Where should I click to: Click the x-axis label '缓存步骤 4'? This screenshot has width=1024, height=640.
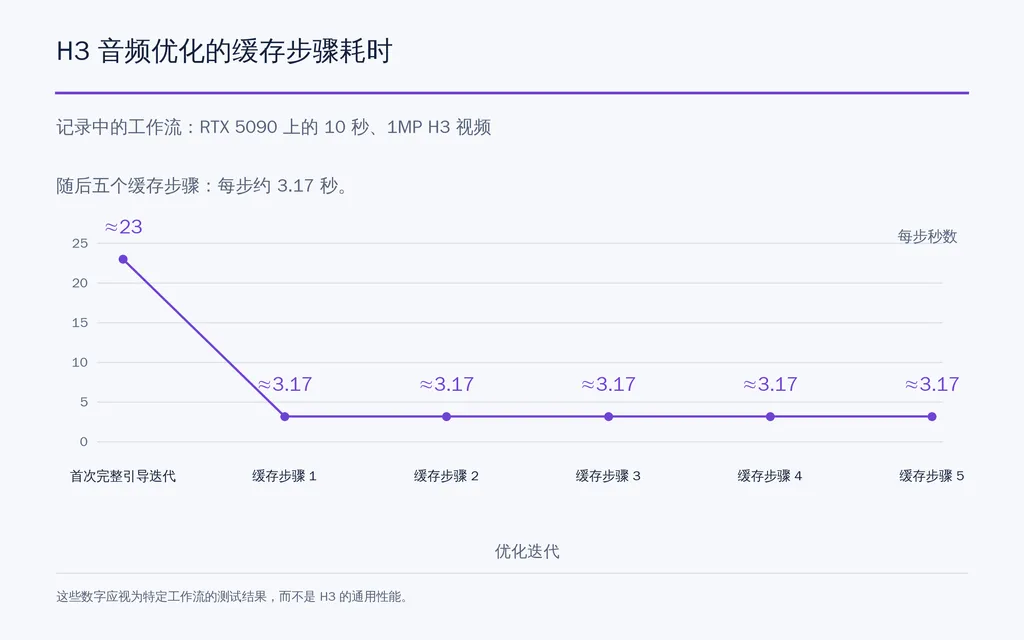(771, 476)
